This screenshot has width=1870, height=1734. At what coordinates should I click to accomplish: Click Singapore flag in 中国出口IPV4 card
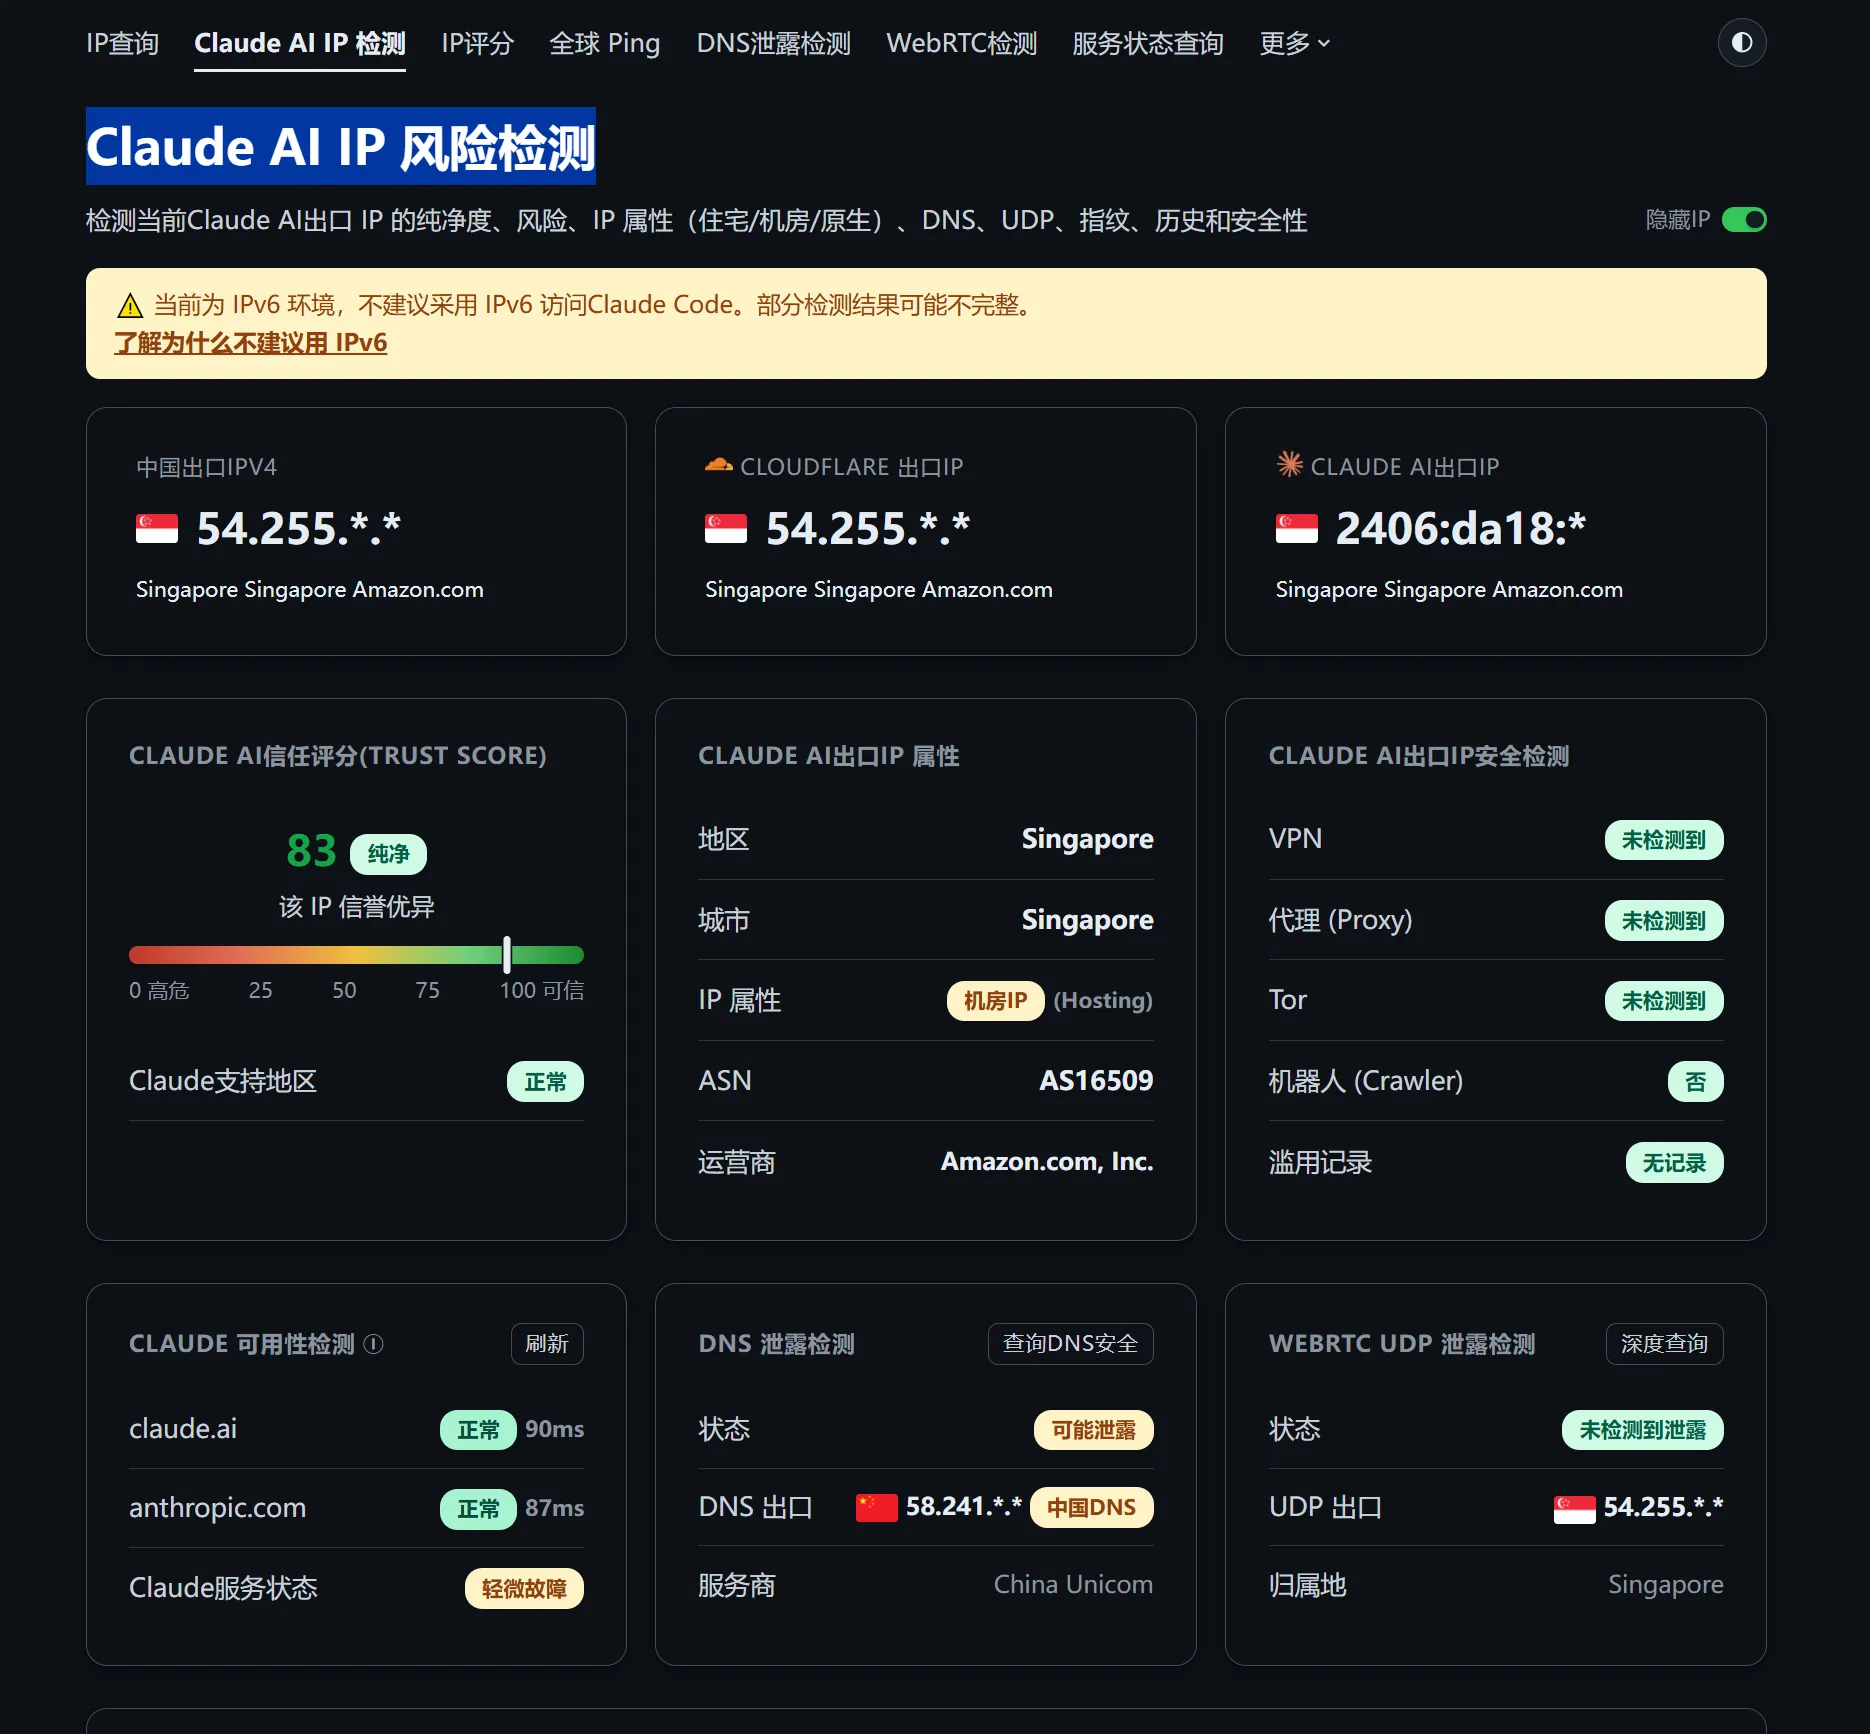(157, 529)
